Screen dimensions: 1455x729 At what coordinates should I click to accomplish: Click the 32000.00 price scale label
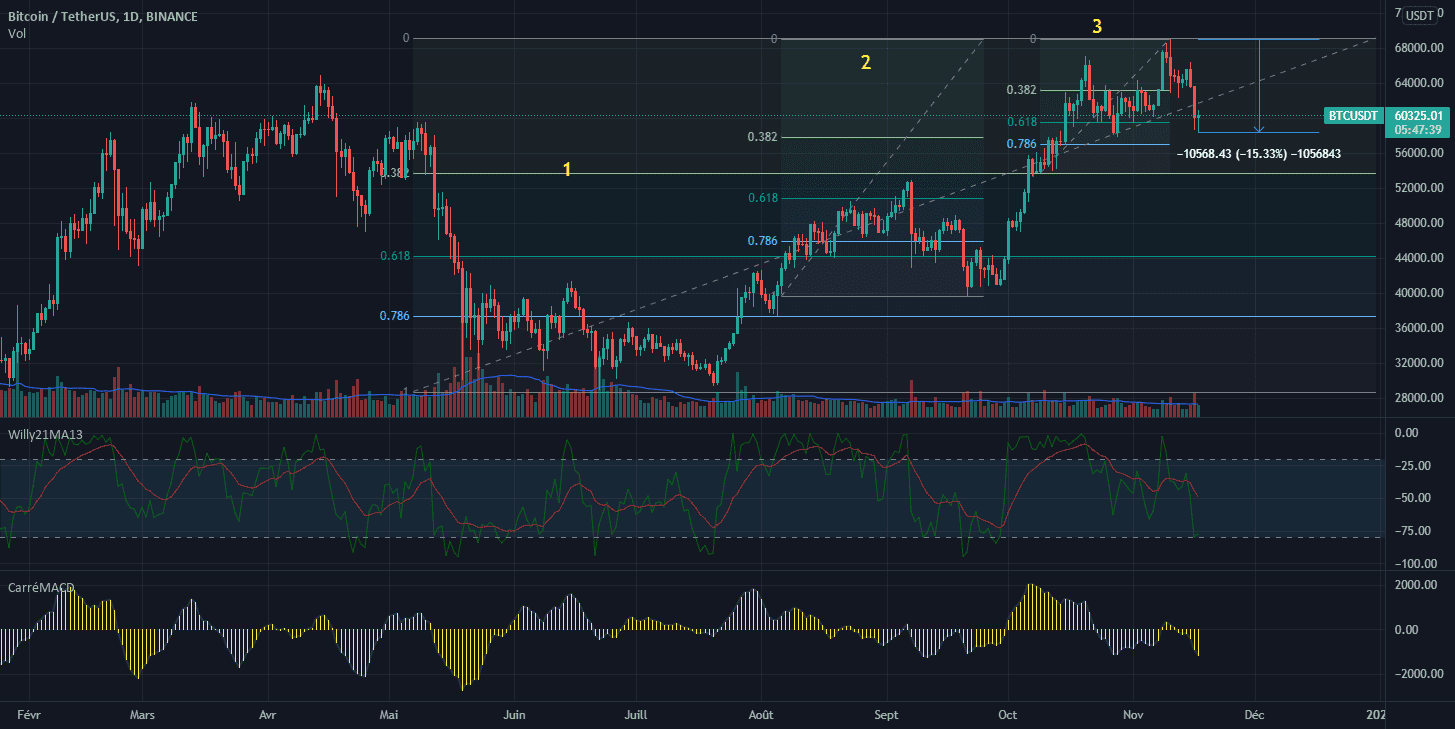tap(1419, 363)
